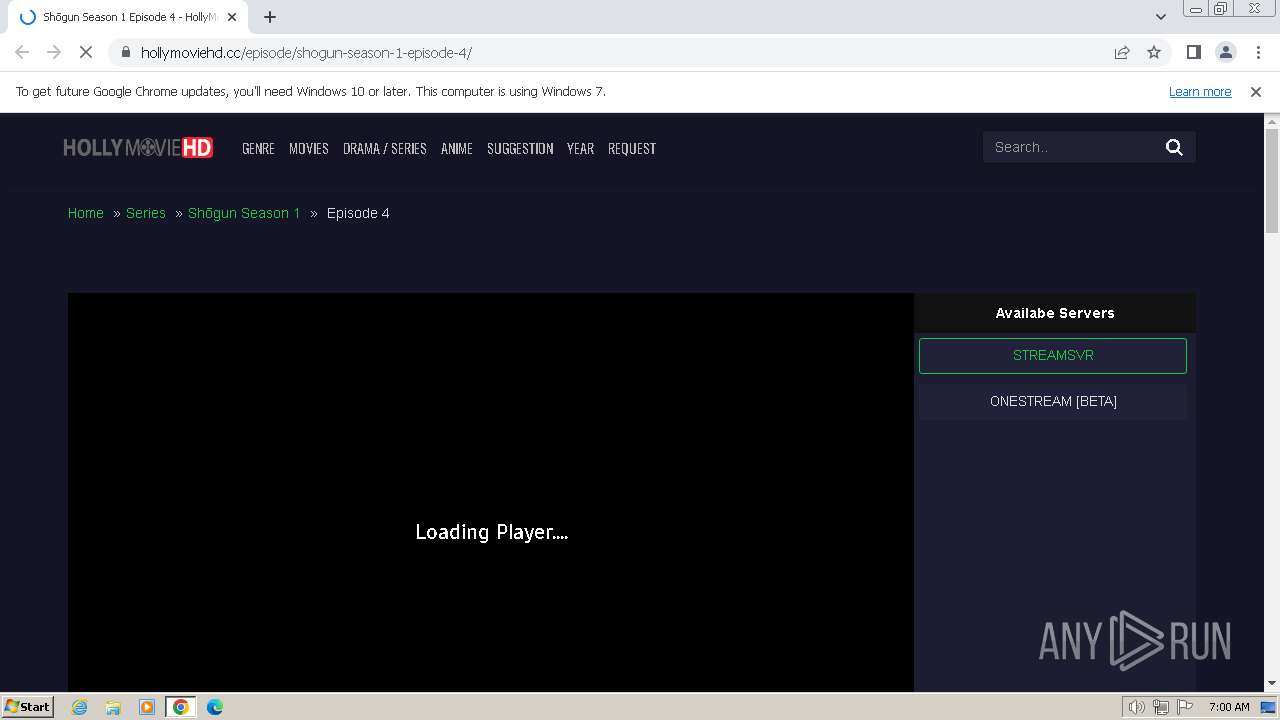This screenshot has width=1280, height=720.
Task: Open the SUGGESTION menu
Action: (520, 148)
